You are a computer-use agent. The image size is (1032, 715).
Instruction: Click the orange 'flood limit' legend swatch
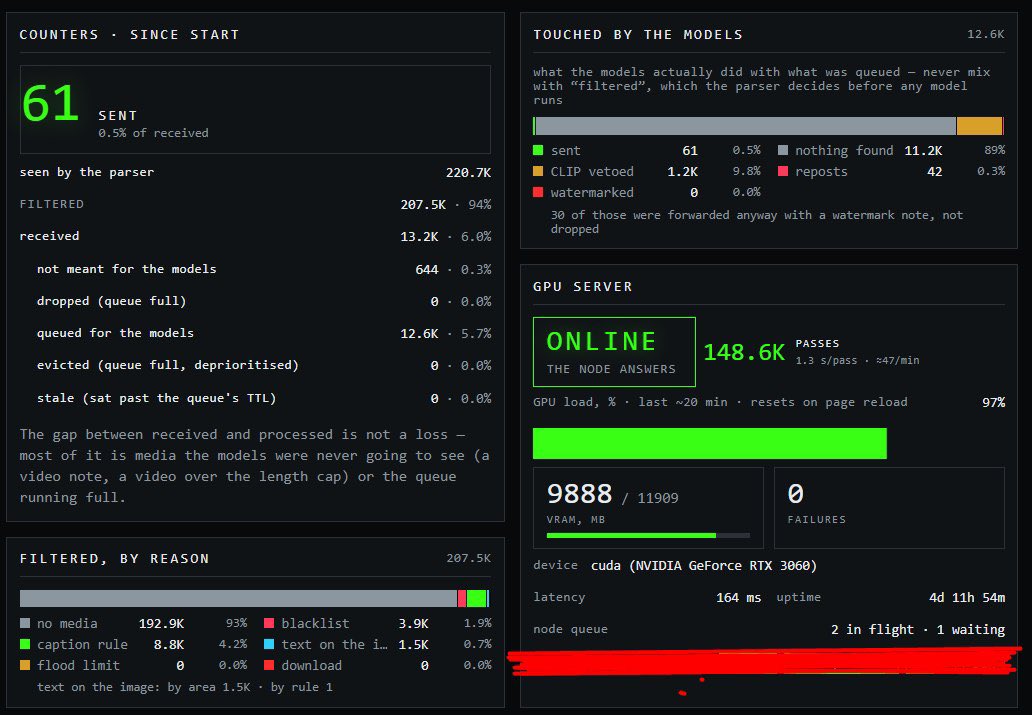[25, 665]
